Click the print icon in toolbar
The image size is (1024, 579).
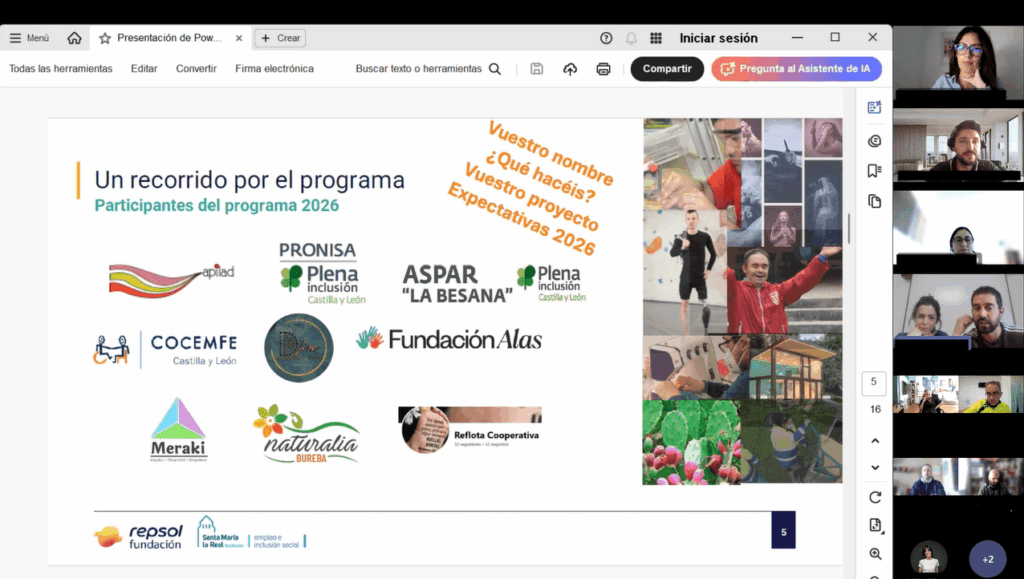603,69
